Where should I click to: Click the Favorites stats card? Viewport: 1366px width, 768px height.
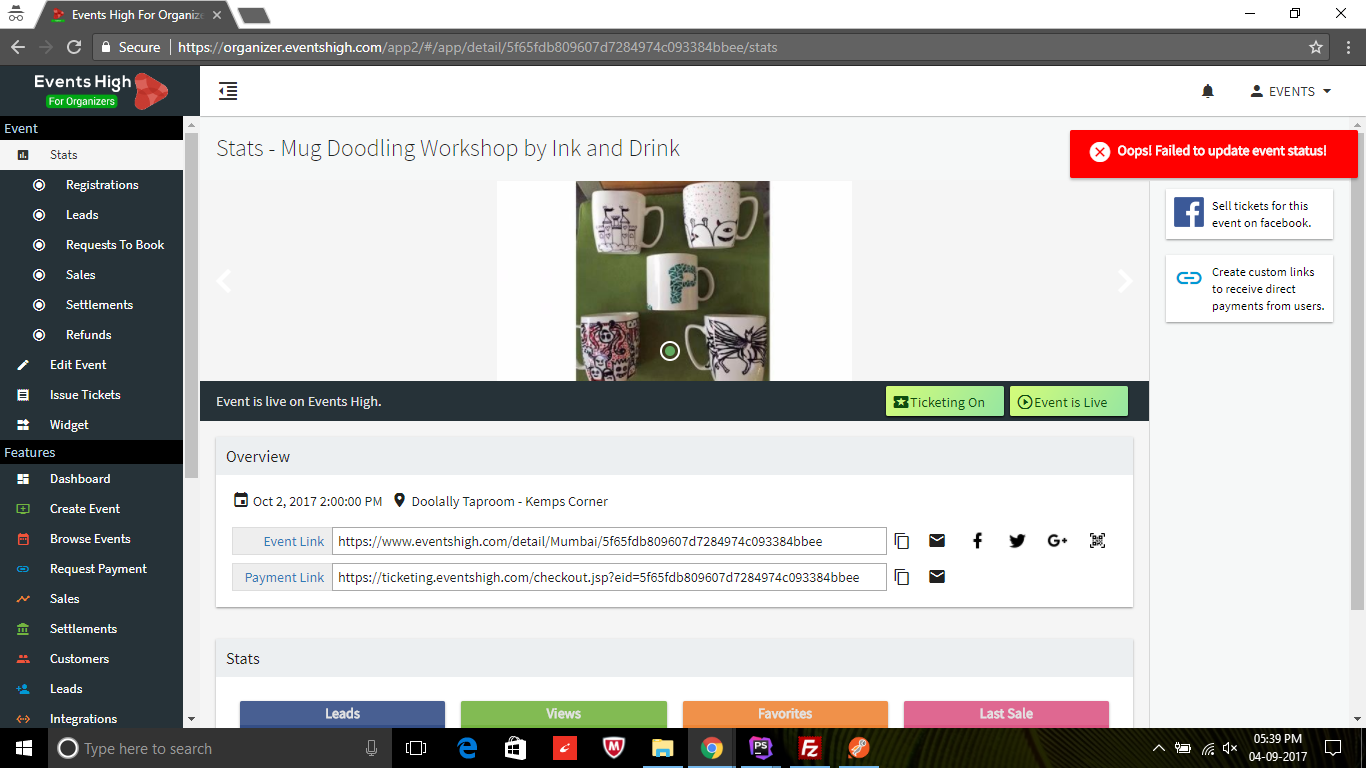coord(785,714)
